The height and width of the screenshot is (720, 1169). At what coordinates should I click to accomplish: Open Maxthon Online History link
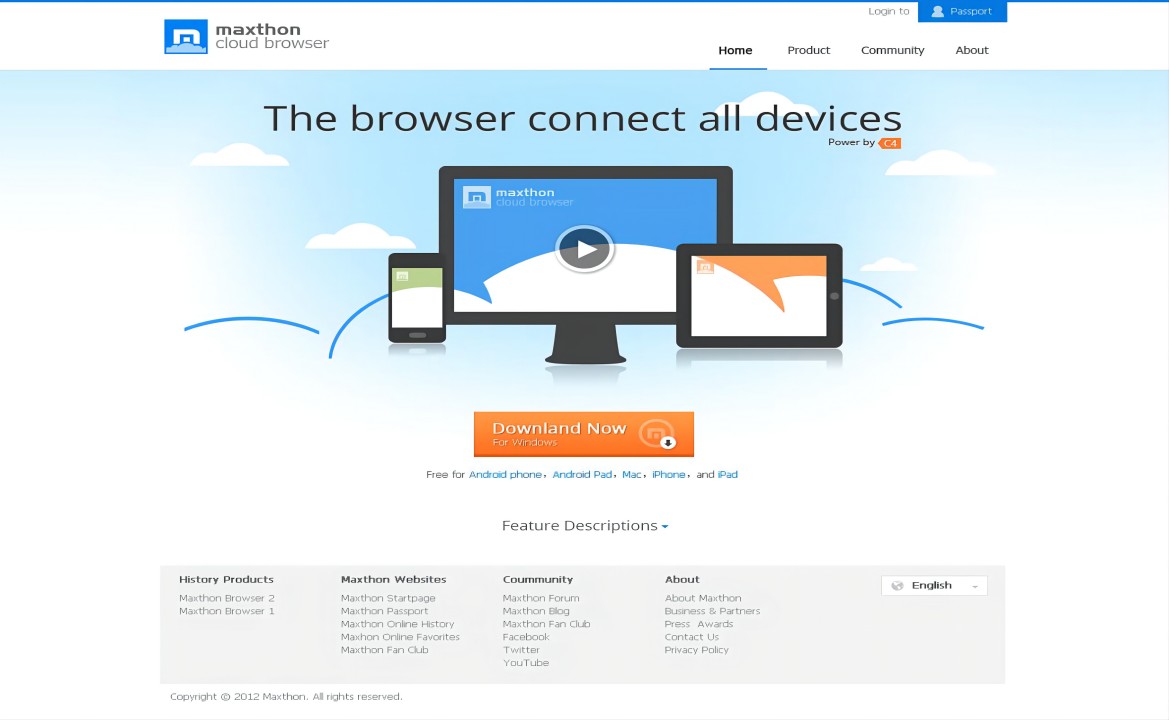(x=397, y=625)
